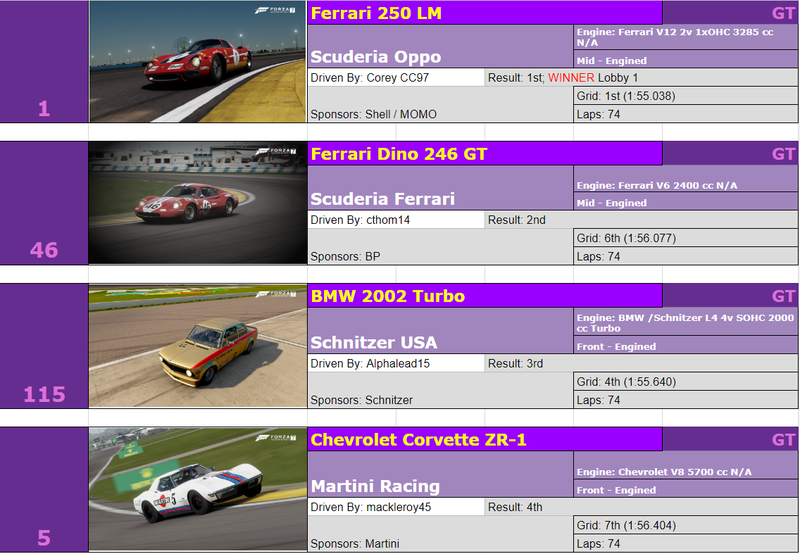The width and height of the screenshot is (800, 554).
Task: Click car number 1 cell
Action: (x=44, y=62)
